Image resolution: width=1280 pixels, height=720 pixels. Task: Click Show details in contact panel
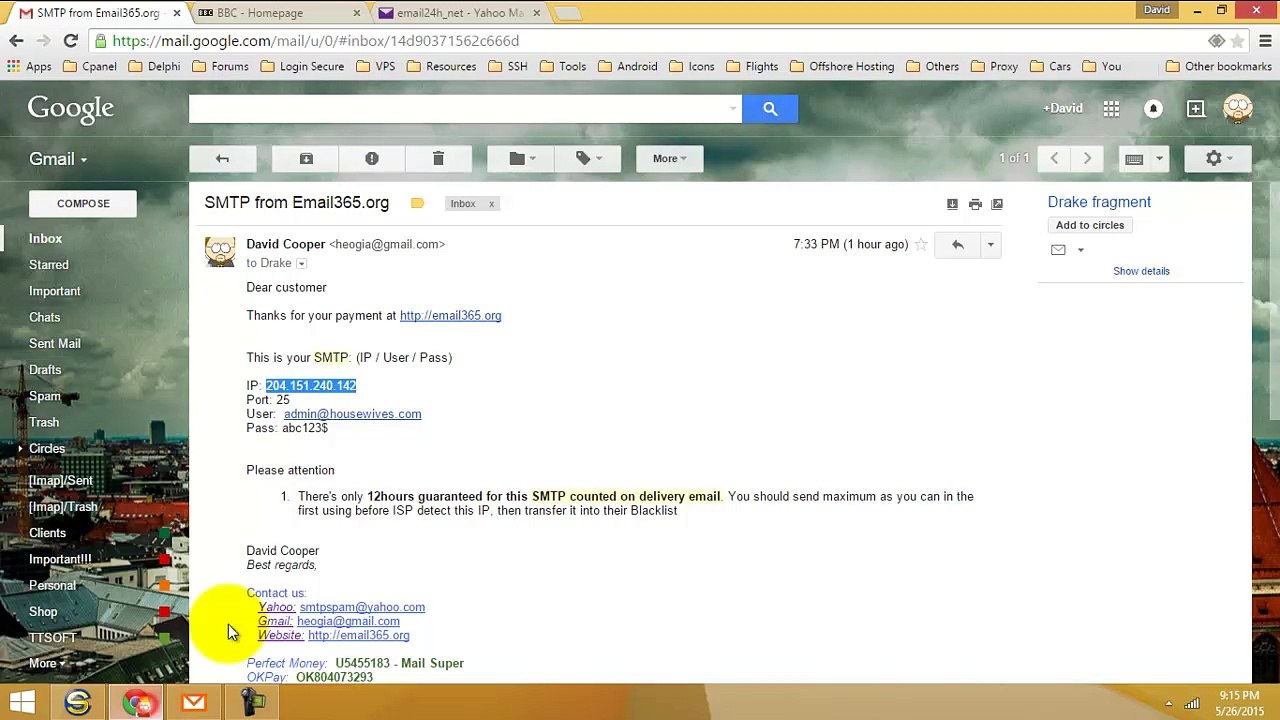pos(1141,271)
